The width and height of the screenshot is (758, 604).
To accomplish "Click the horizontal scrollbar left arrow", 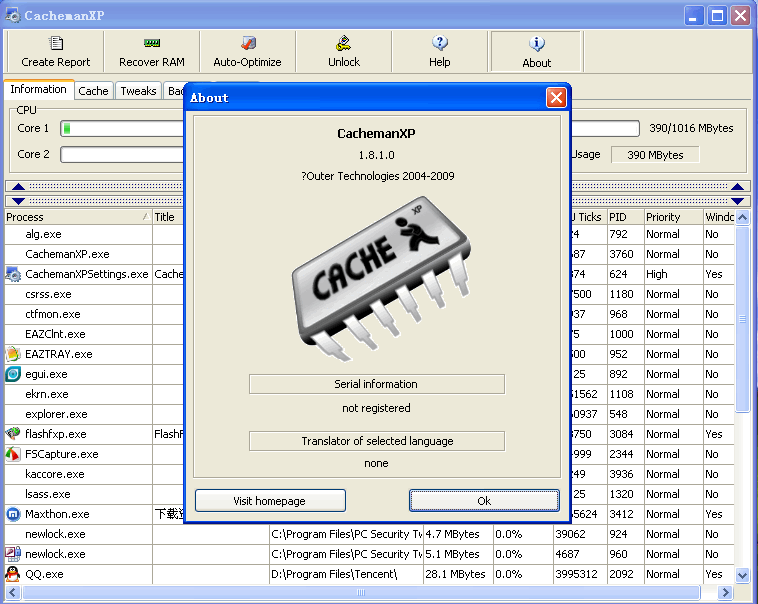I will 13,592.
